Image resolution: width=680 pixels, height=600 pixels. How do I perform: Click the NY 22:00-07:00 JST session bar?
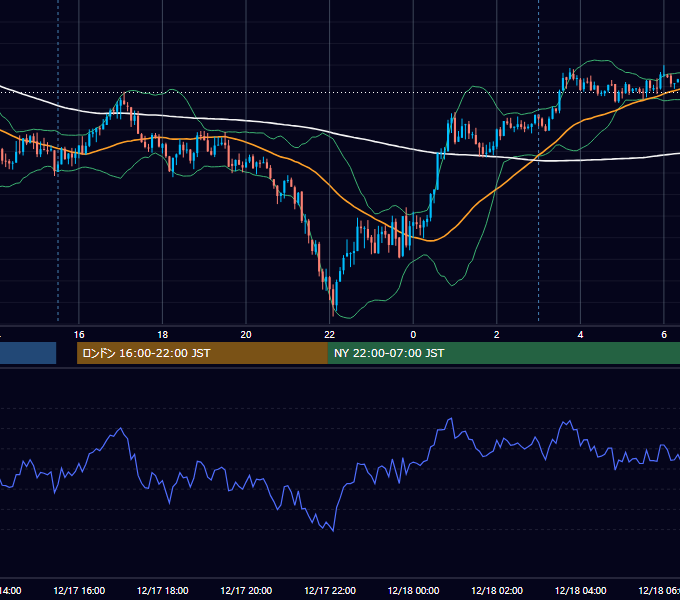click(503, 353)
